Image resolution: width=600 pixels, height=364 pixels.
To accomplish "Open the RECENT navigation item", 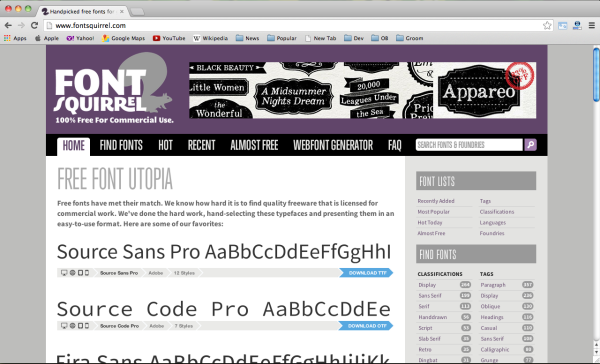I will point(201,145).
